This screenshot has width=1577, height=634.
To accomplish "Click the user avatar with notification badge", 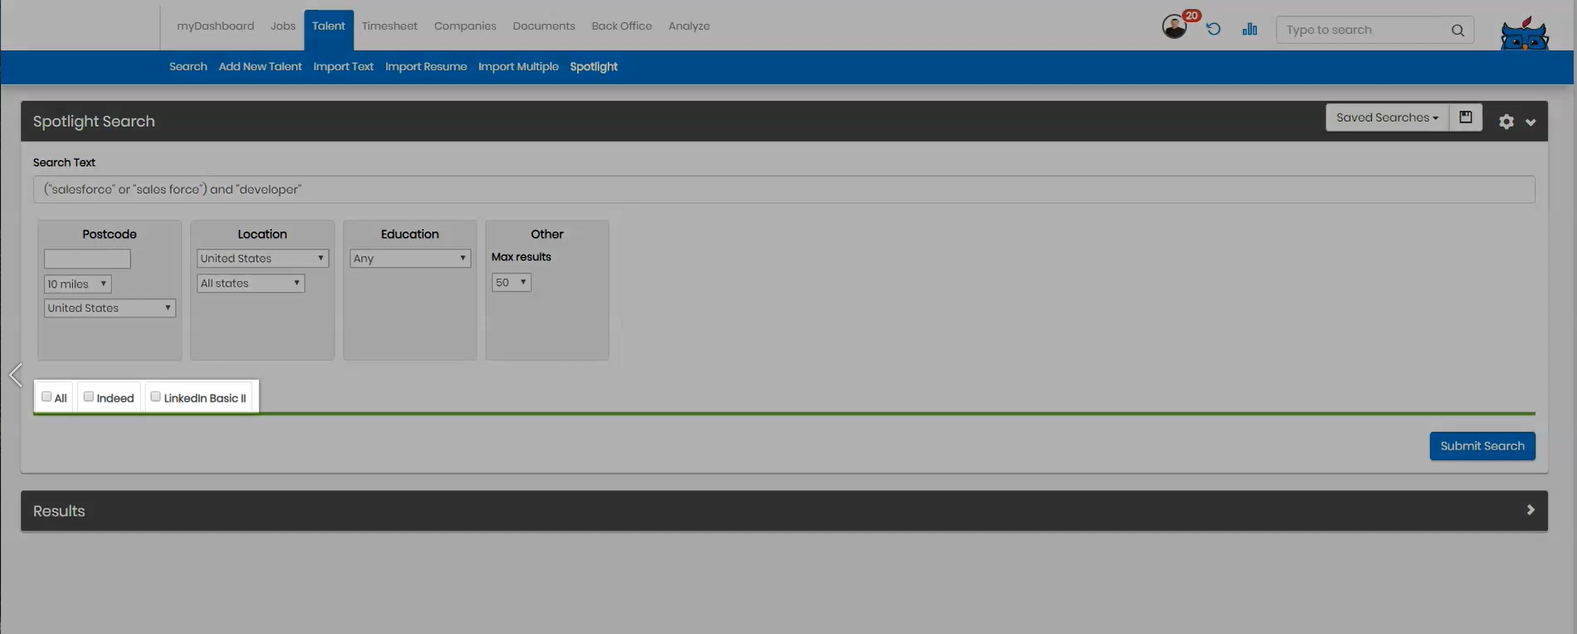I will pos(1175,28).
